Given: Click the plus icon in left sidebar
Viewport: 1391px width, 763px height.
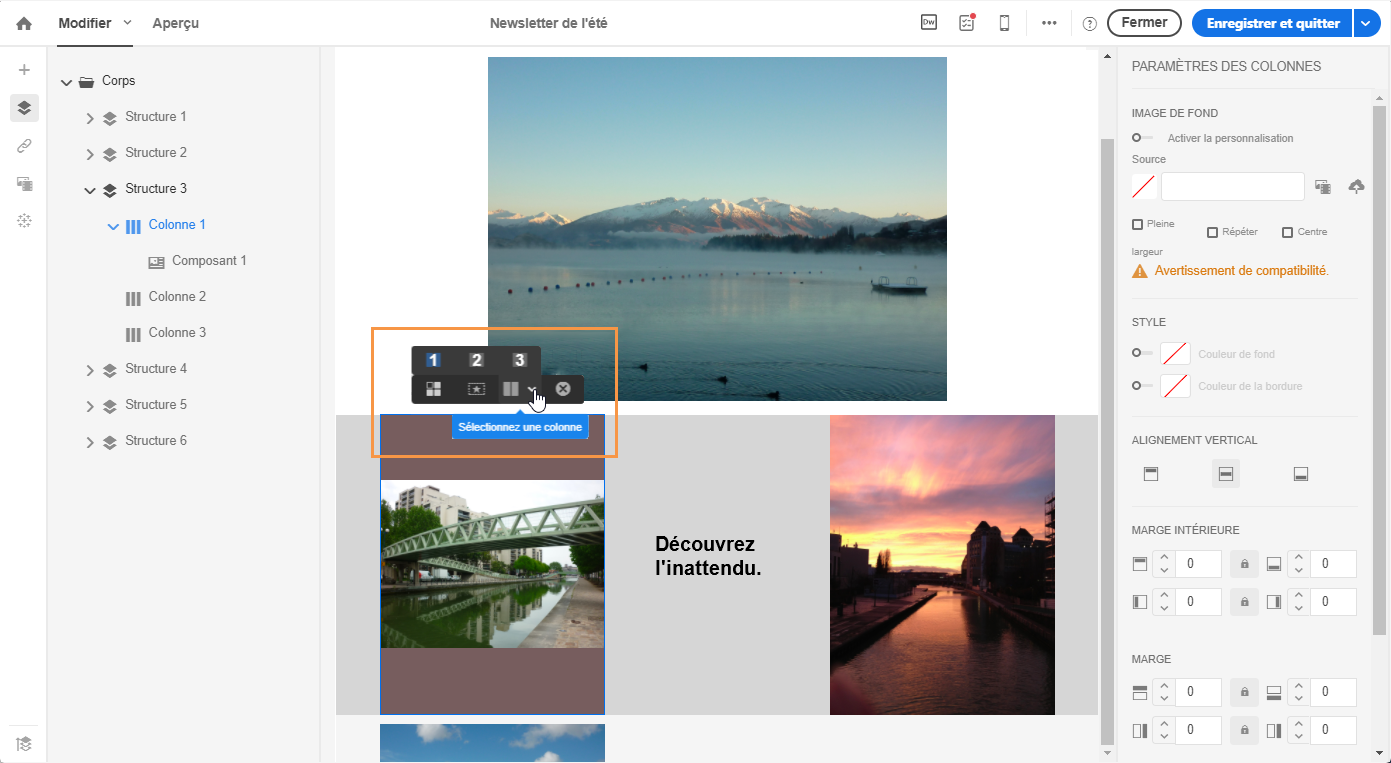Looking at the screenshot, I should coord(25,70).
